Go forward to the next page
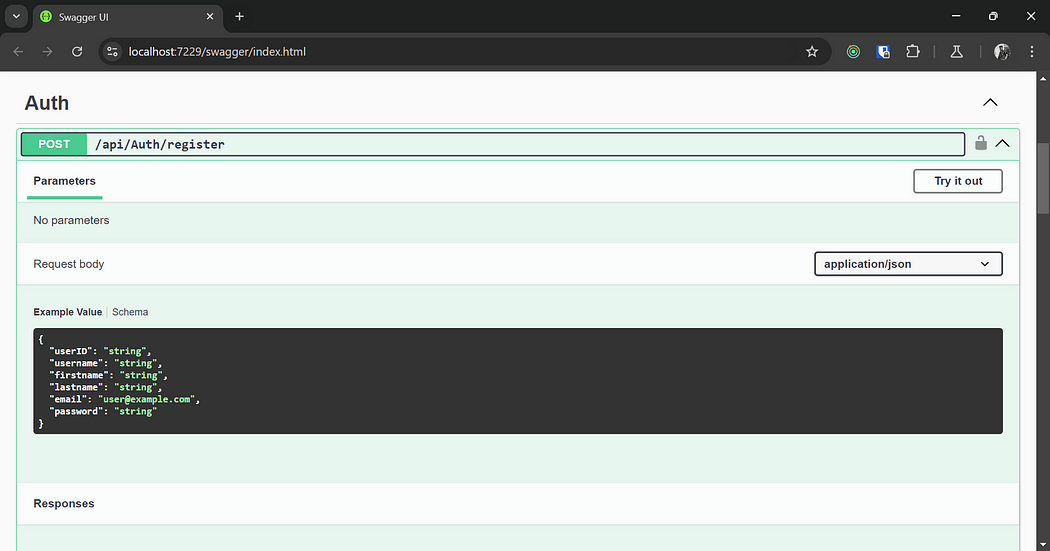1050x551 pixels. tap(47, 52)
